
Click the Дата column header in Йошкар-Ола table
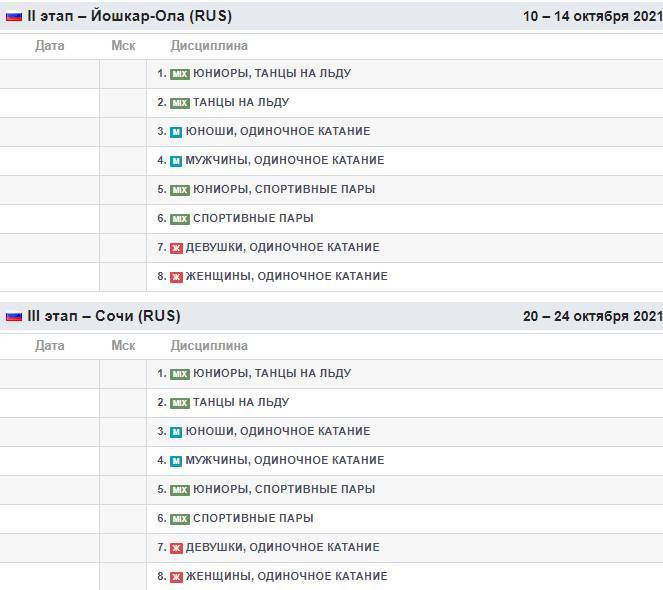click(x=50, y=46)
